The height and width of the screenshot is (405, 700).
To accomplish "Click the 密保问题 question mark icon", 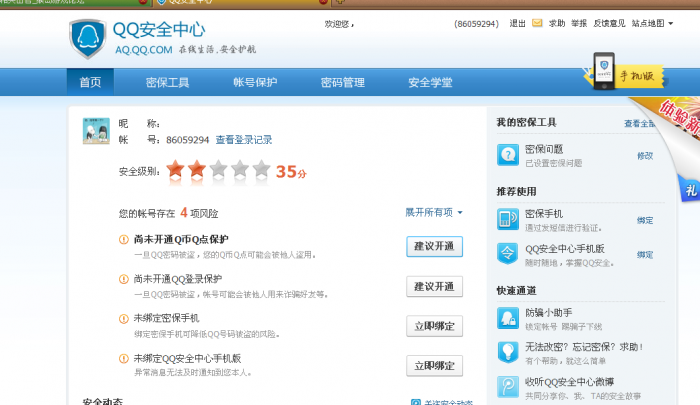I will [x=508, y=155].
